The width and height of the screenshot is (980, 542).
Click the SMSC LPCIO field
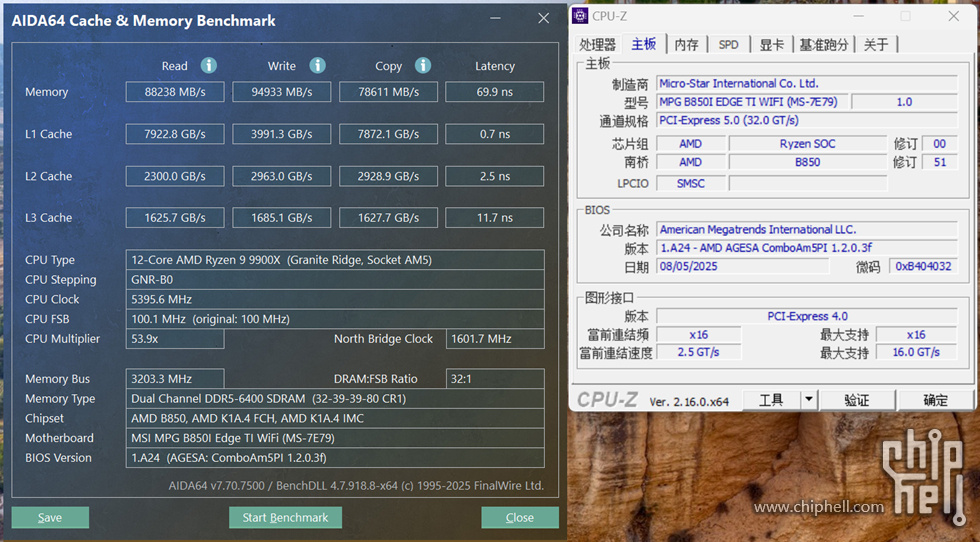(x=691, y=183)
